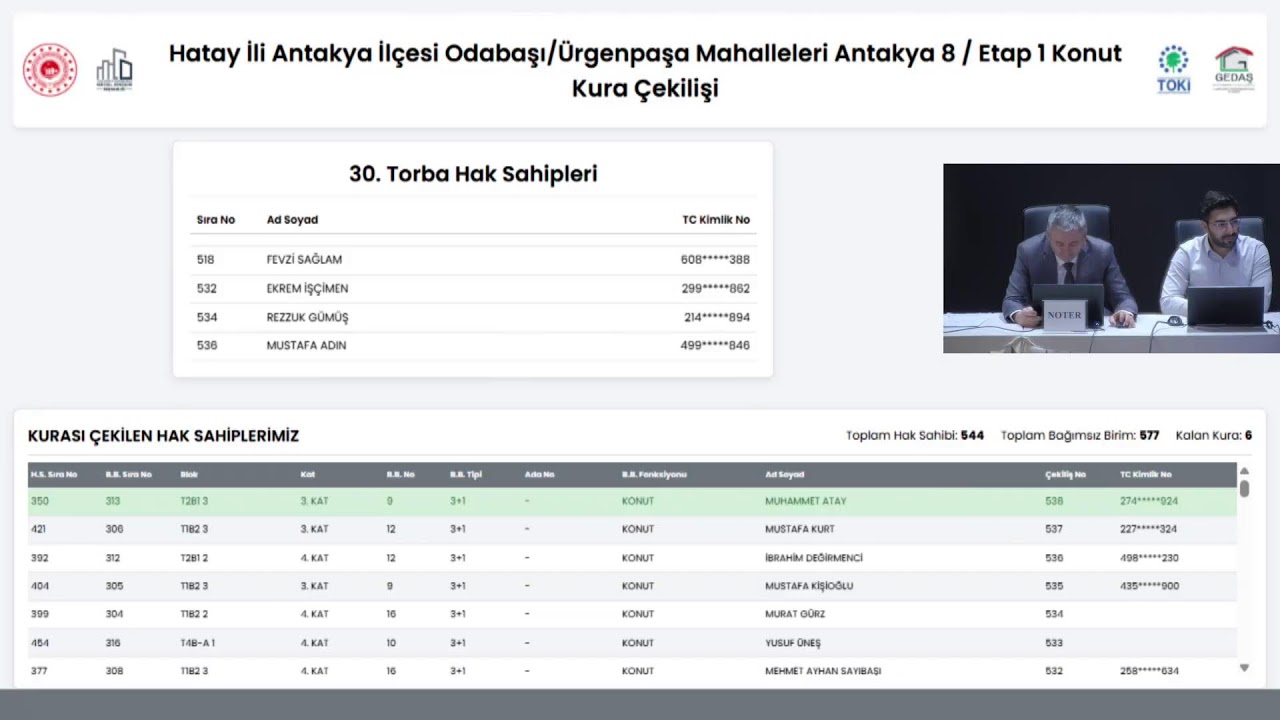The height and width of the screenshot is (720, 1280).
Task: Click the 'H.S. Sıra No' column header
Action: (54, 475)
